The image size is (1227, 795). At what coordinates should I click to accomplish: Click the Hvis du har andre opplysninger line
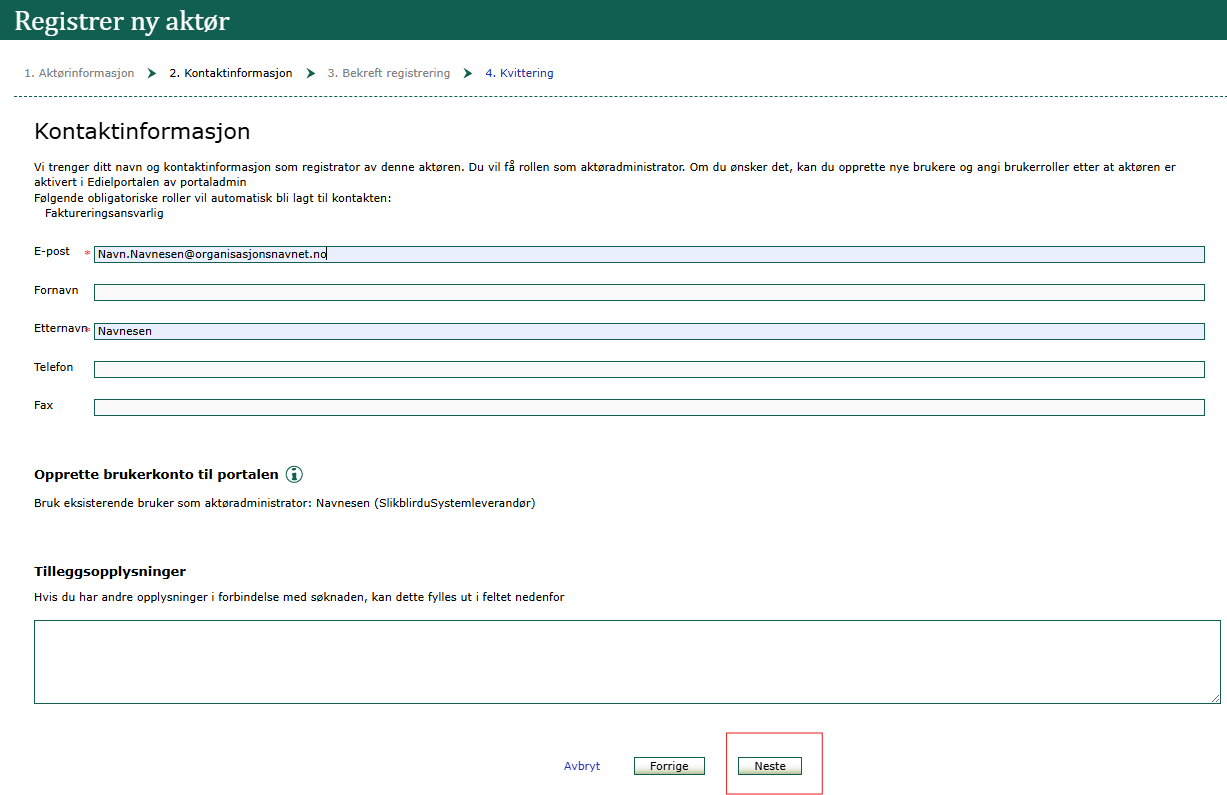[x=299, y=597]
